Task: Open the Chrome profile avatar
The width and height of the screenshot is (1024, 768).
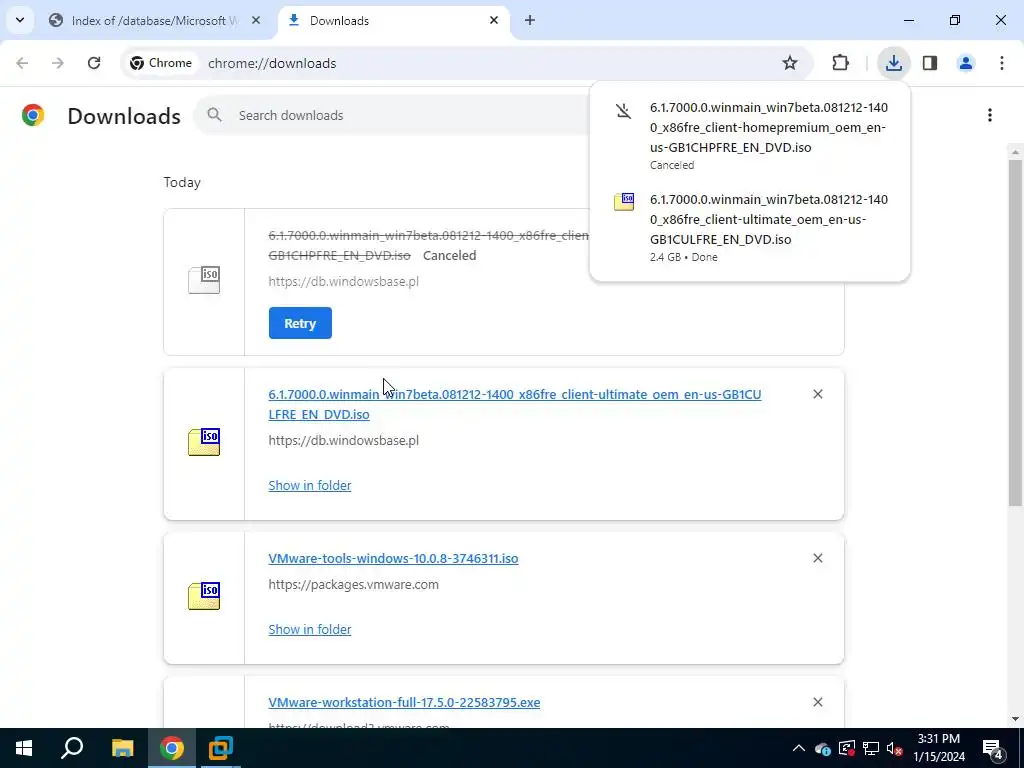Action: (x=966, y=63)
